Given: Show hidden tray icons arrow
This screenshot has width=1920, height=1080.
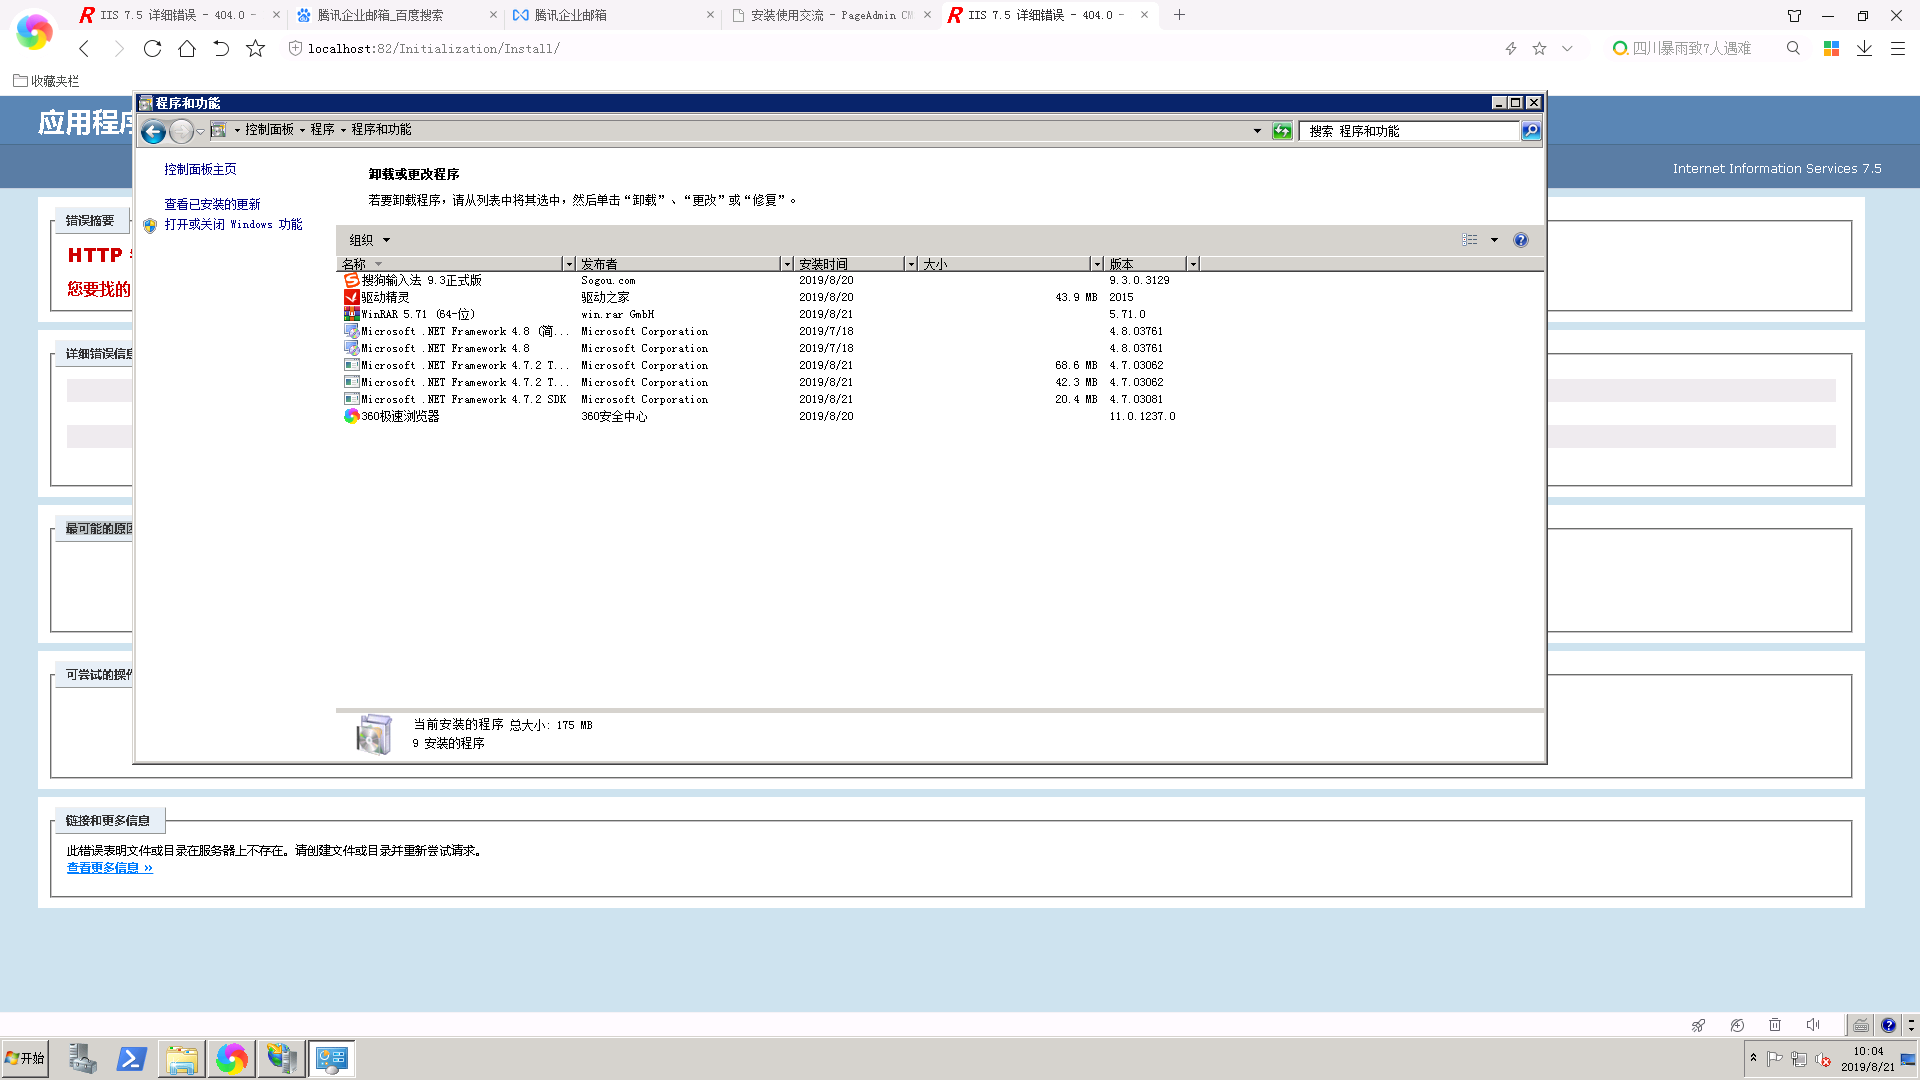Looking at the screenshot, I should tap(1753, 1057).
